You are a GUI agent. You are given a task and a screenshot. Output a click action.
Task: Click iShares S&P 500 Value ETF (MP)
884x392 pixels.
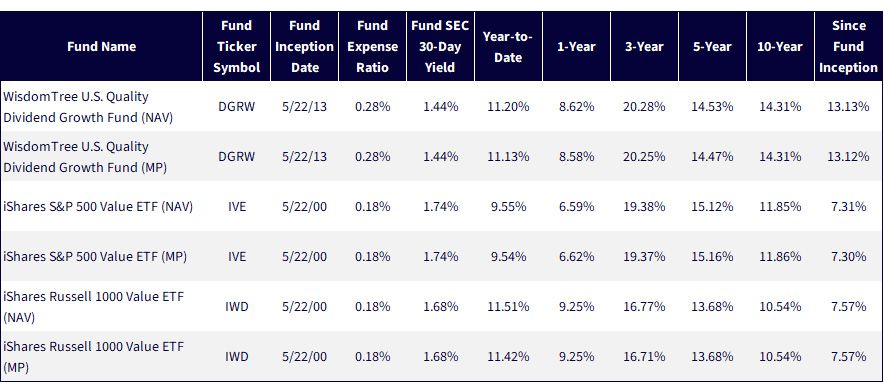pyautogui.click(x=95, y=257)
